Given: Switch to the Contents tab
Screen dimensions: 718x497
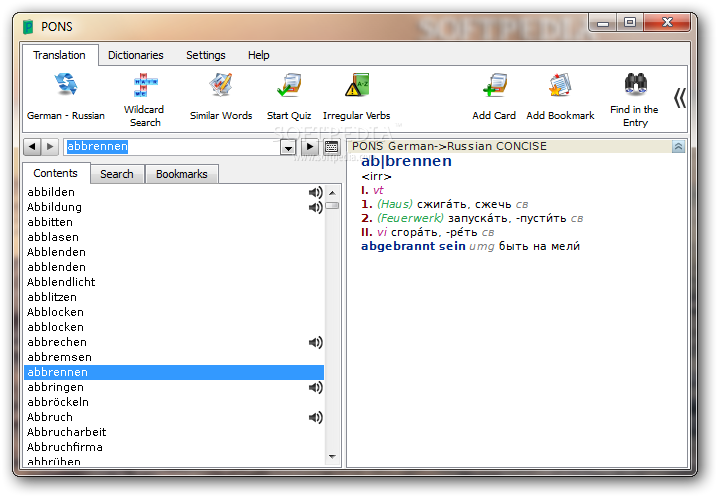Looking at the screenshot, I should click(55, 173).
